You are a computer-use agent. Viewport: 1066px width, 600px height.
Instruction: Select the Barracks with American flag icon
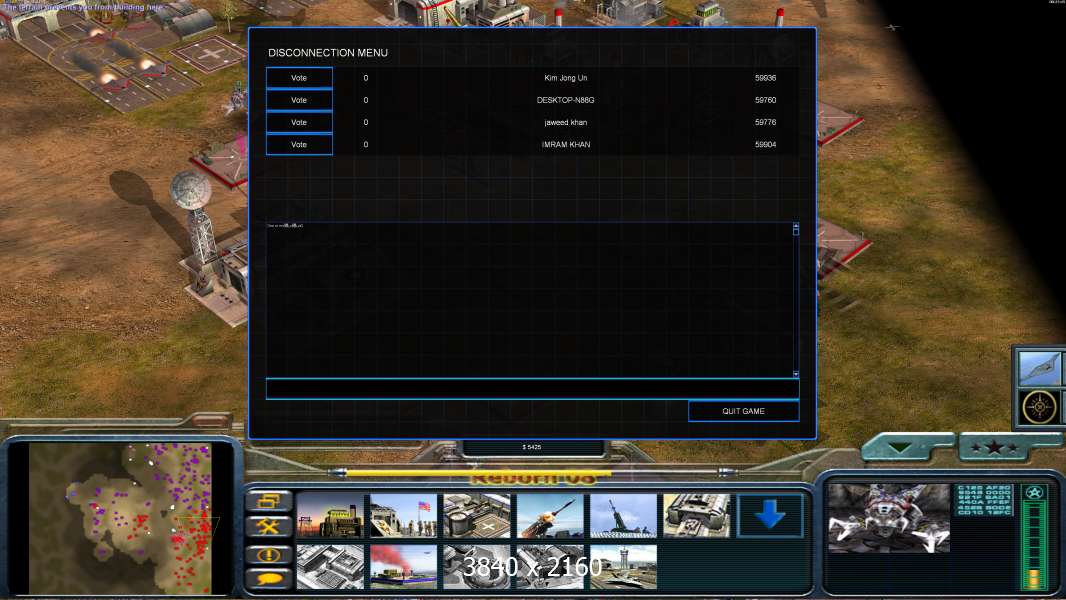(403, 516)
